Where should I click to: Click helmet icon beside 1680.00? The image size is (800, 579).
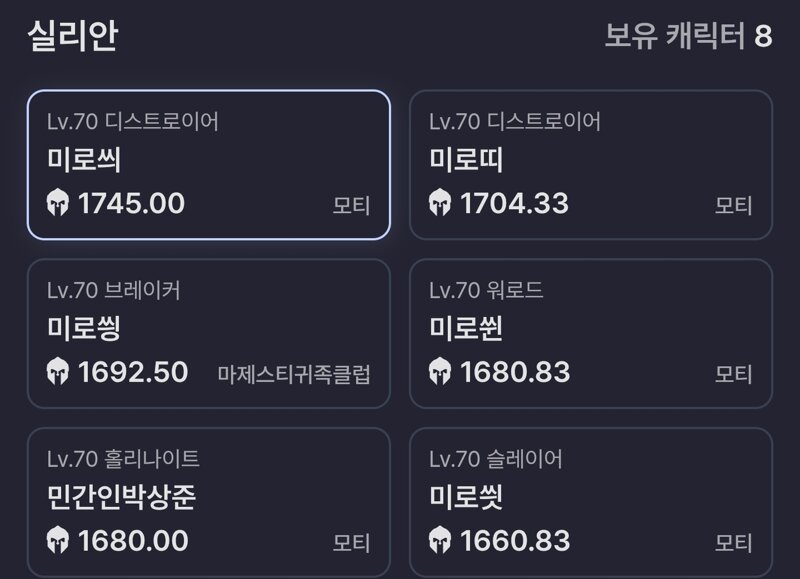coord(58,540)
